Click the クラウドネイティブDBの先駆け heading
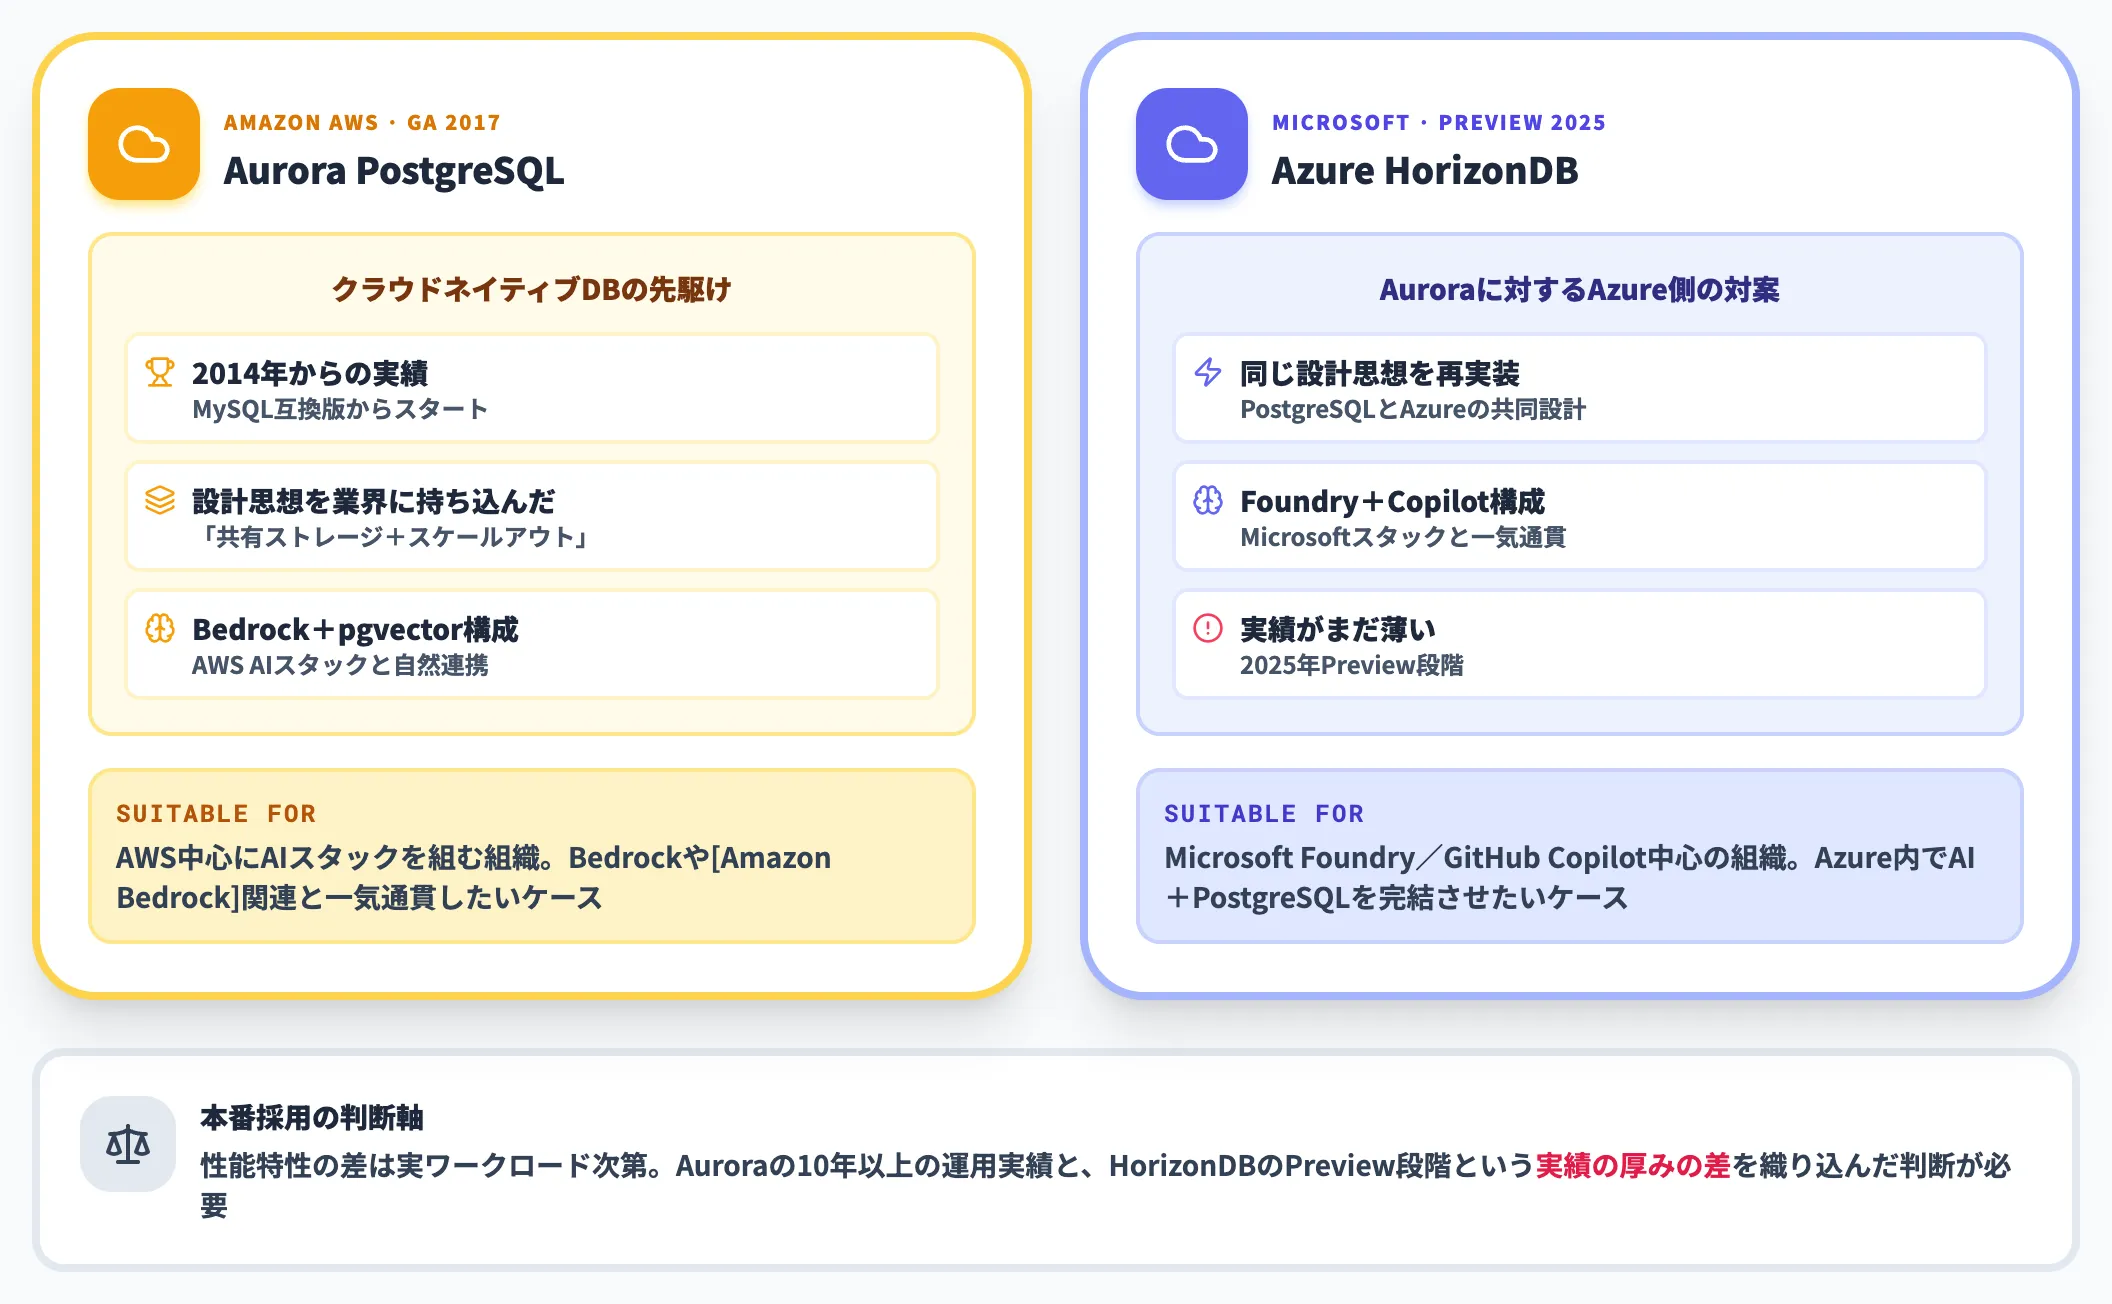This screenshot has width=2112, height=1304. [532, 289]
